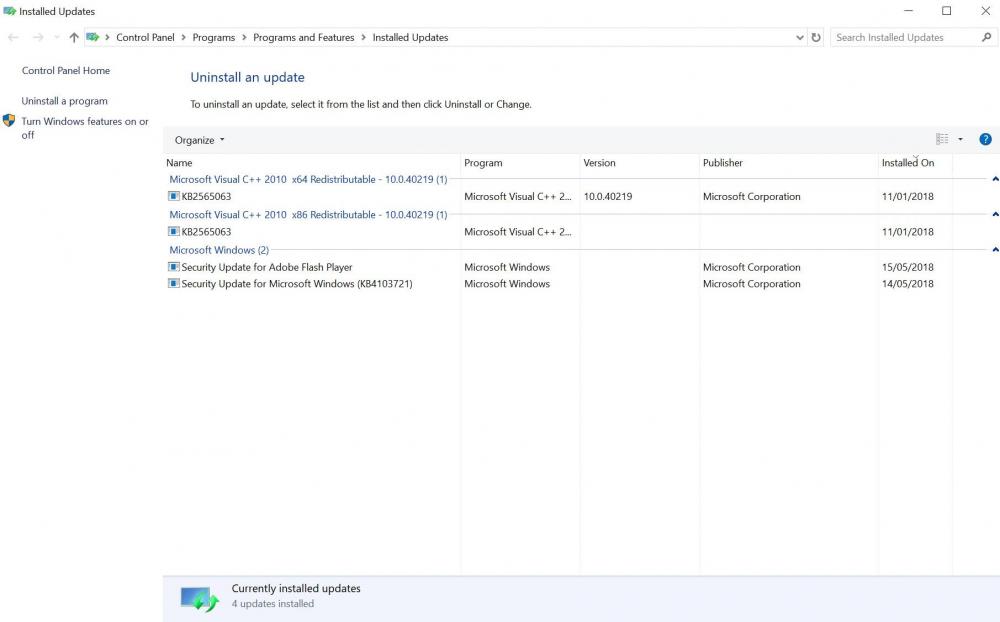This screenshot has width=1000, height=622.
Task: Refresh the Installed Updates list
Action: pyautogui.click(x=816, y=38)
